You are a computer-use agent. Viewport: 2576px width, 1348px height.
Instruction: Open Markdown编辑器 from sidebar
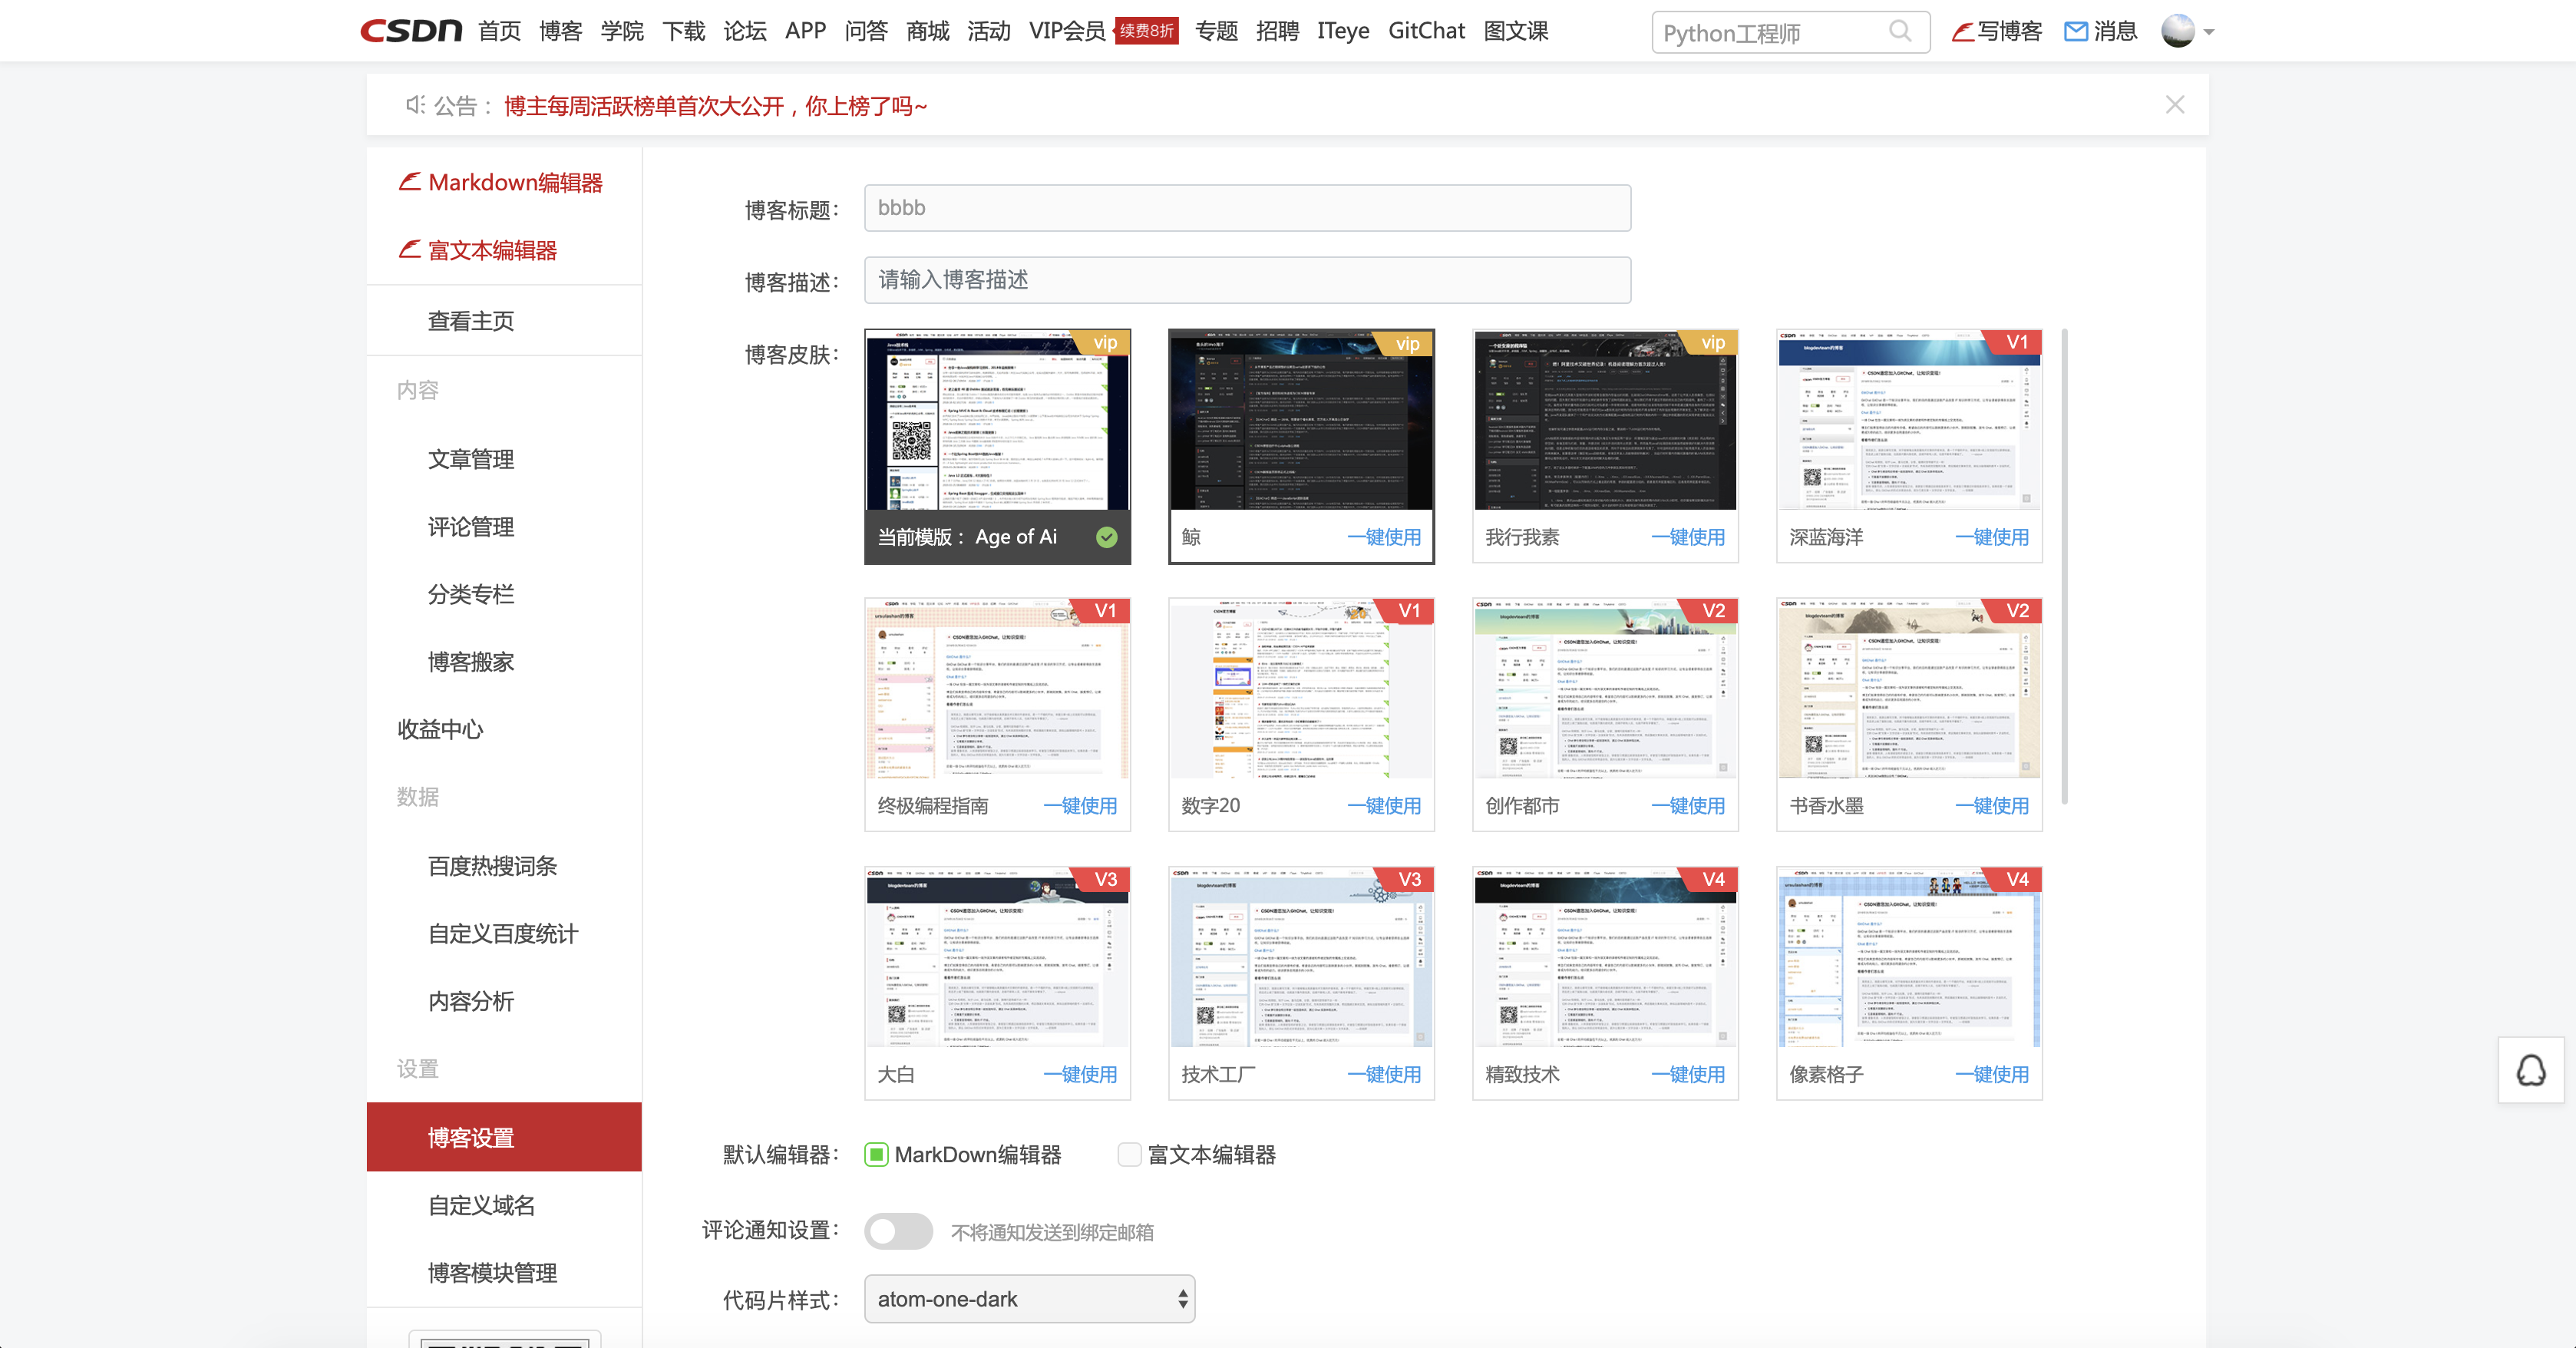tap(514, 183)
